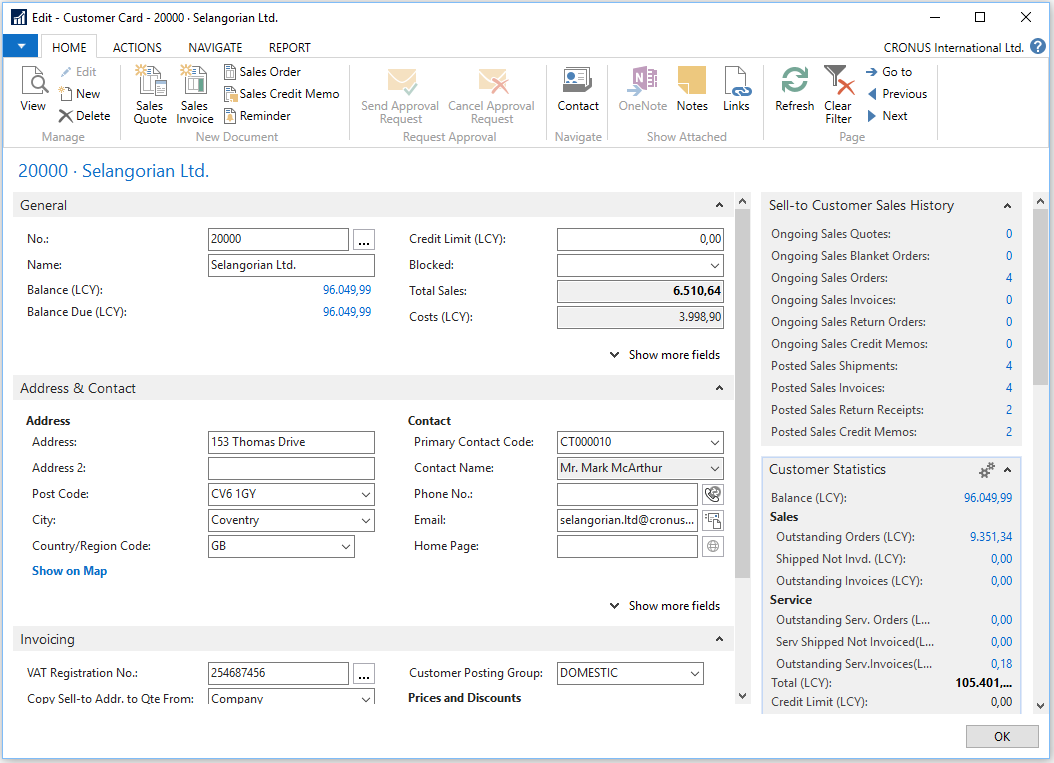This screenshot has width=1054, height=763.
Task: Go to the Previous customer record
Action: pyautogui.click(x=897, y=93)
